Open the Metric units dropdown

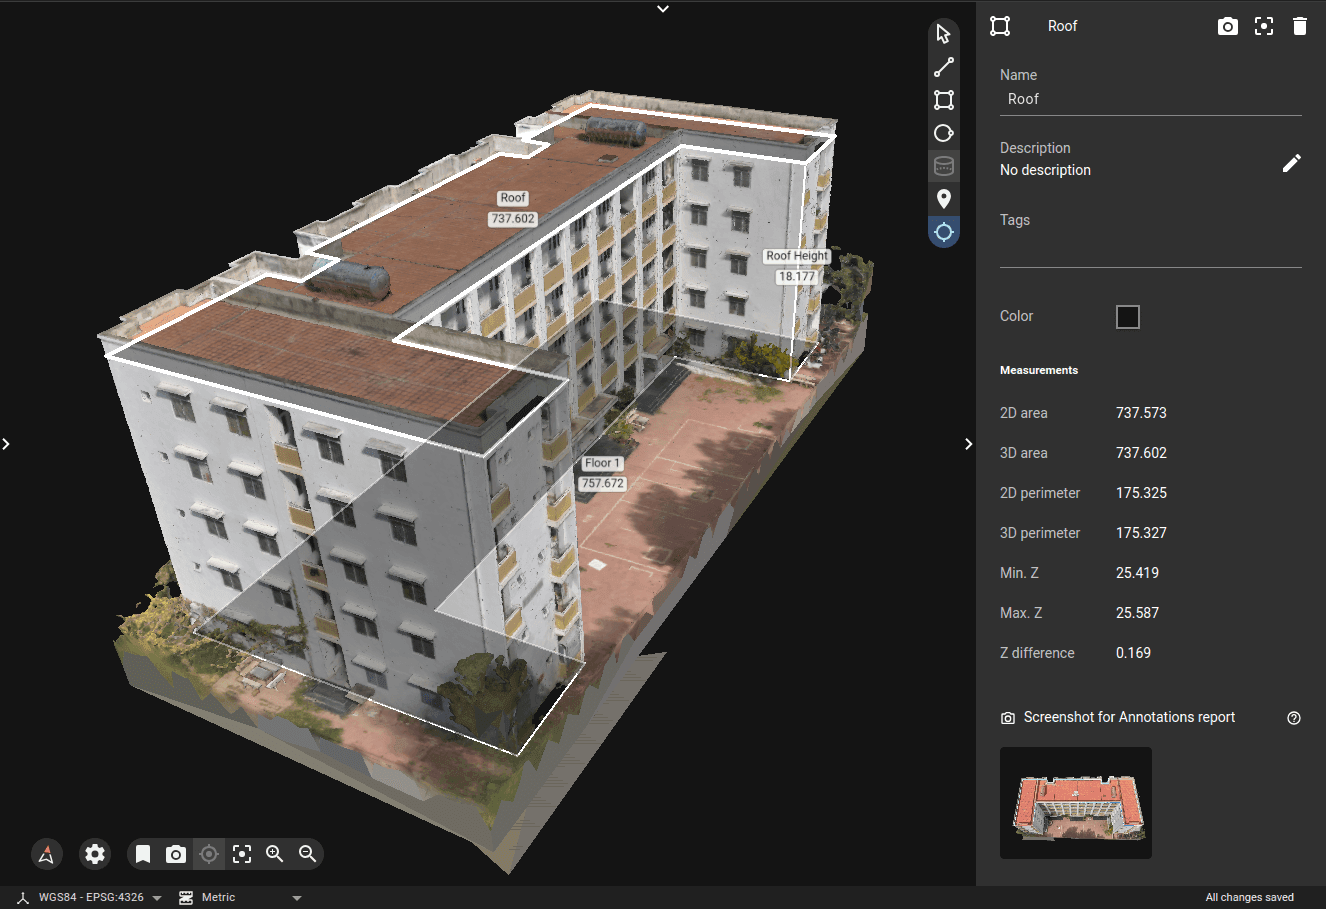point(251,898)
